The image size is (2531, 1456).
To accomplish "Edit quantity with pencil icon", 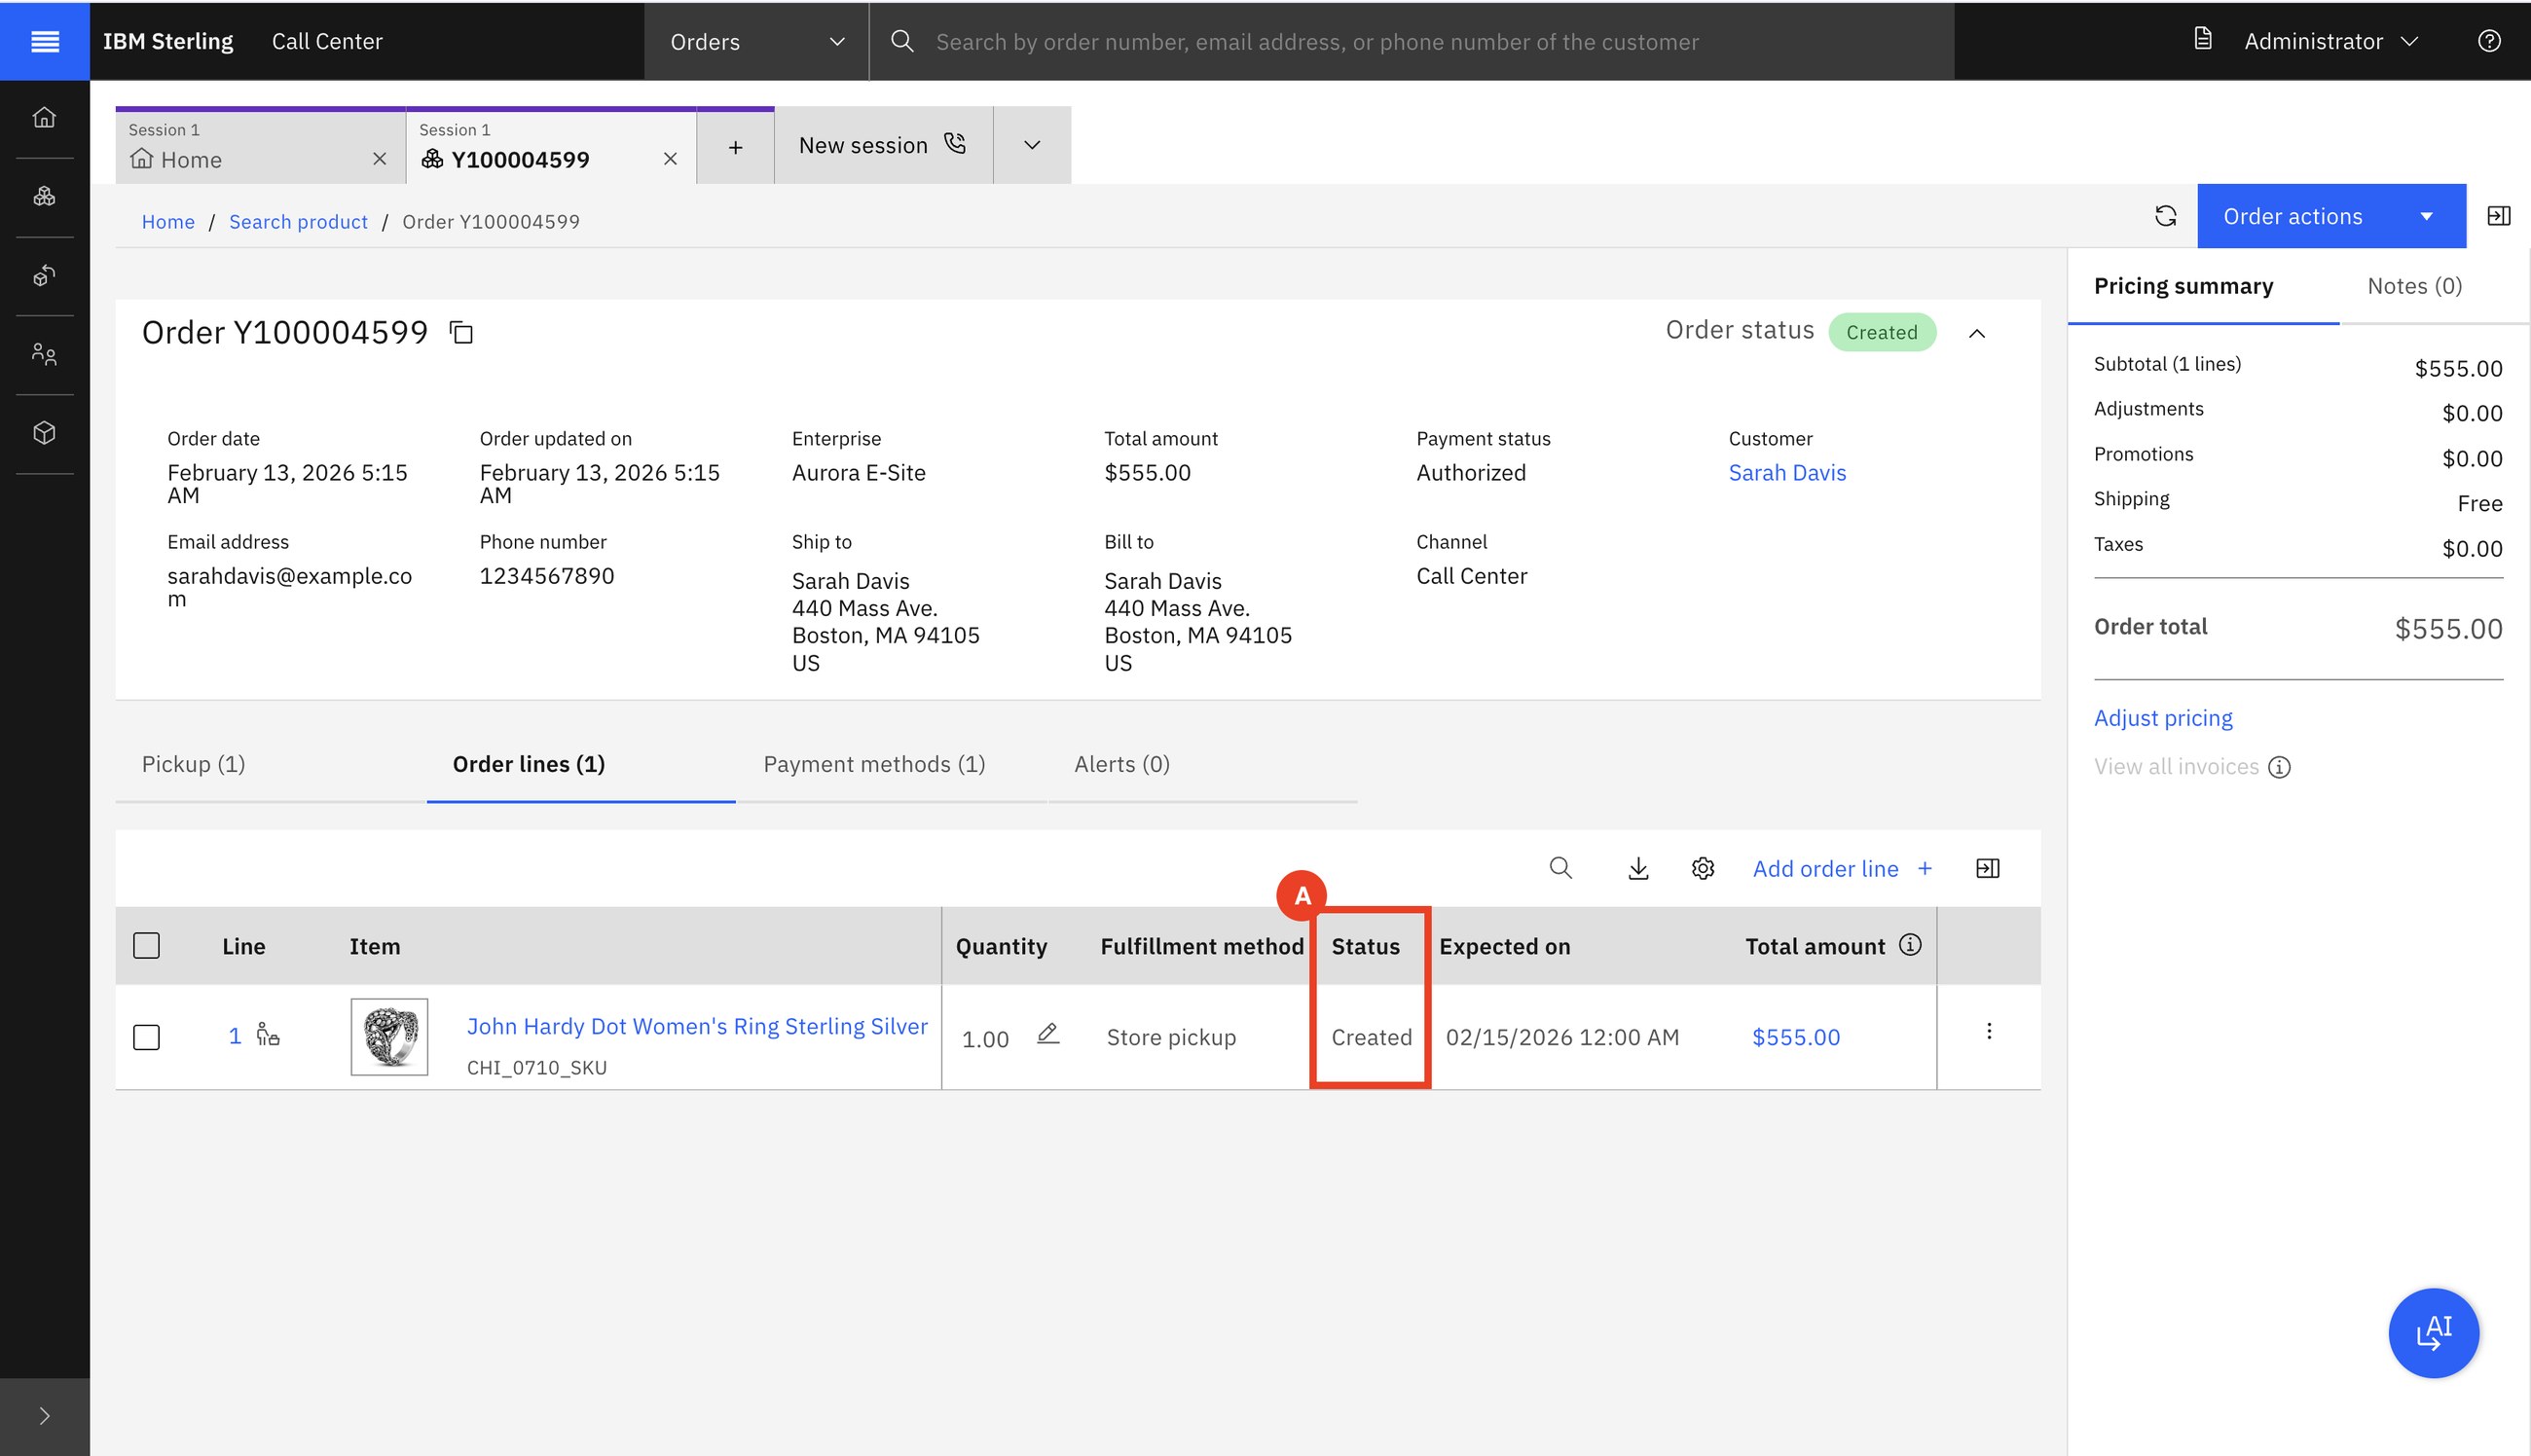I will (1047, 1034).
